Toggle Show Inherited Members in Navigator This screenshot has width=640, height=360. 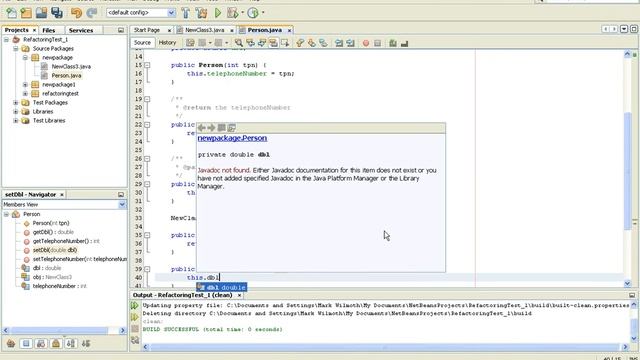pos(11,344)
